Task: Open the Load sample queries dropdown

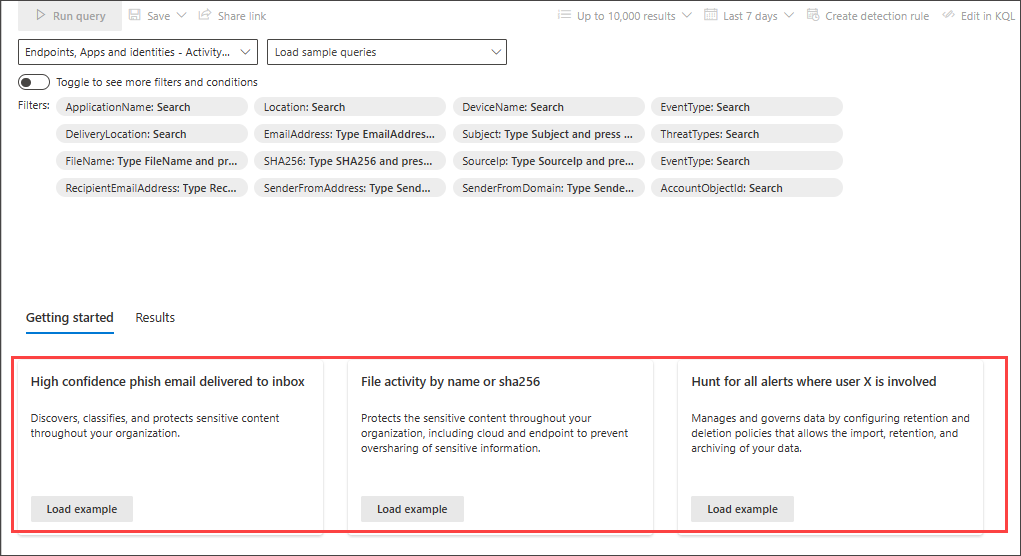Action: click(387, 52)
